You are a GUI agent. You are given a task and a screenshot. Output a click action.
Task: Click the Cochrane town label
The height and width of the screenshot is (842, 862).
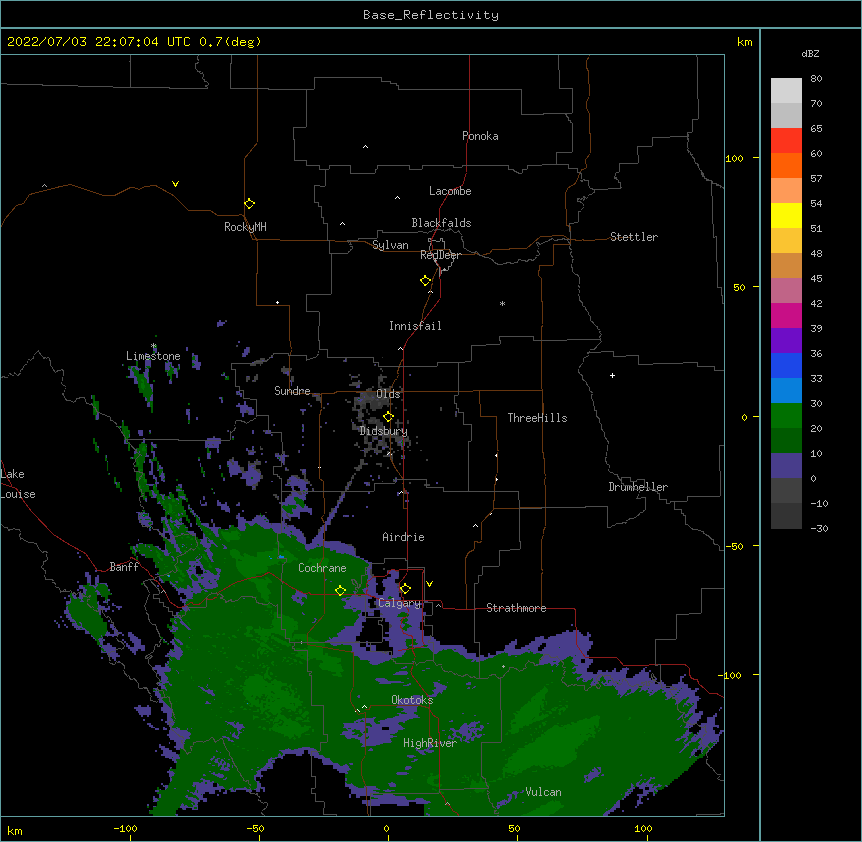point(322,568)
